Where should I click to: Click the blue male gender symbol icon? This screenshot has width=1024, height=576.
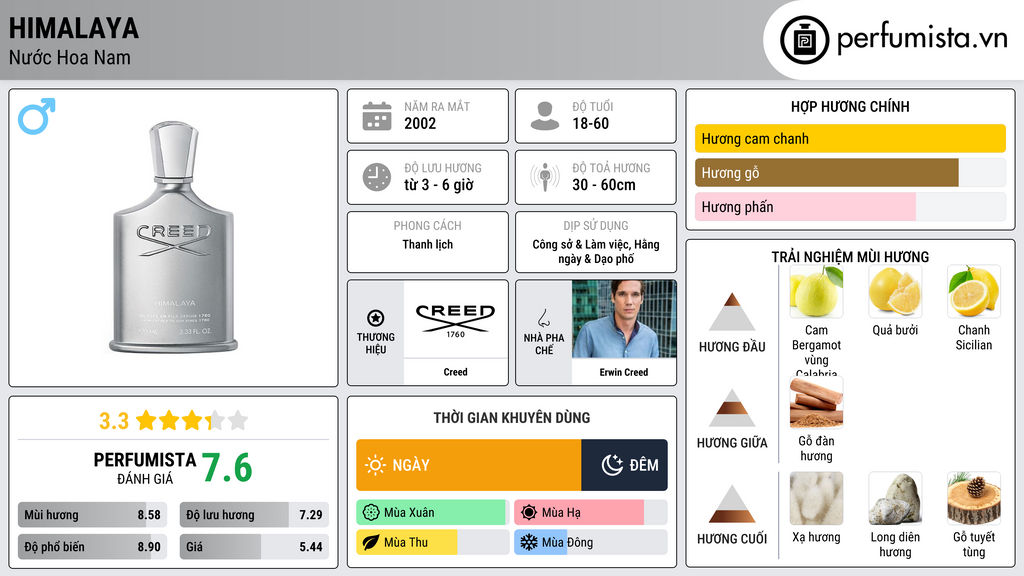click(37, 116)
